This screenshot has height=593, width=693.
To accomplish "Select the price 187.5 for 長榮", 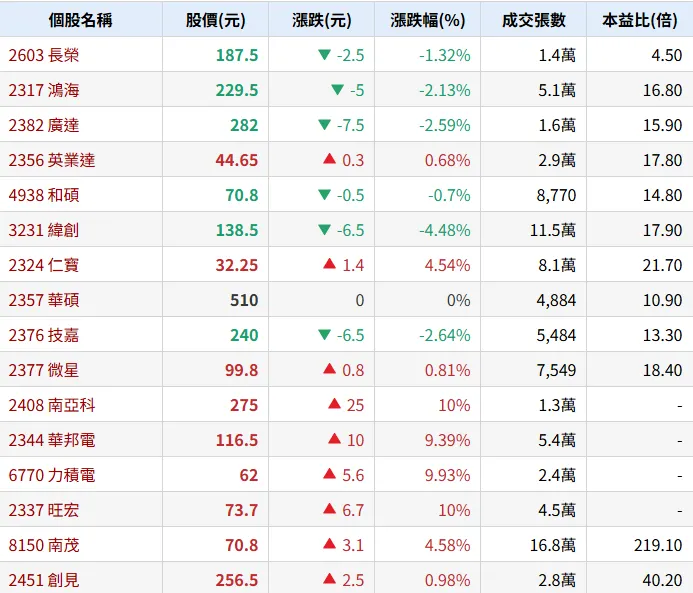I will (x=237, y=55).
